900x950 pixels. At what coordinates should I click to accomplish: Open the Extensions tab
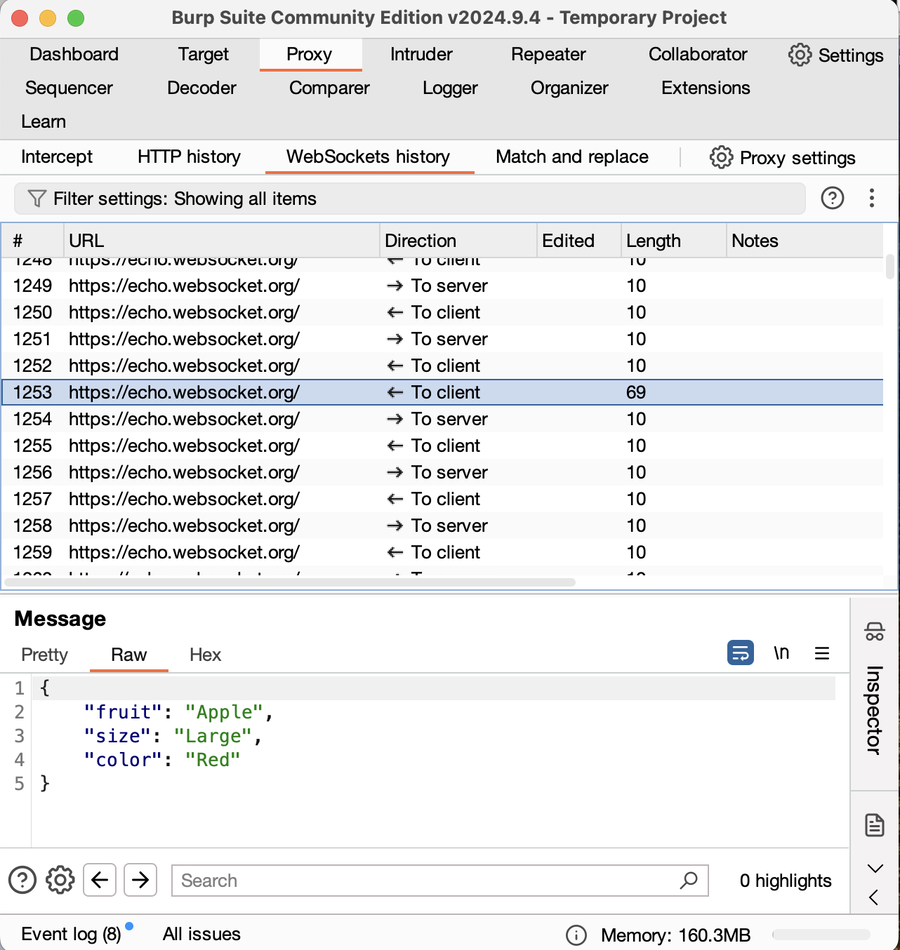point(705,88)
